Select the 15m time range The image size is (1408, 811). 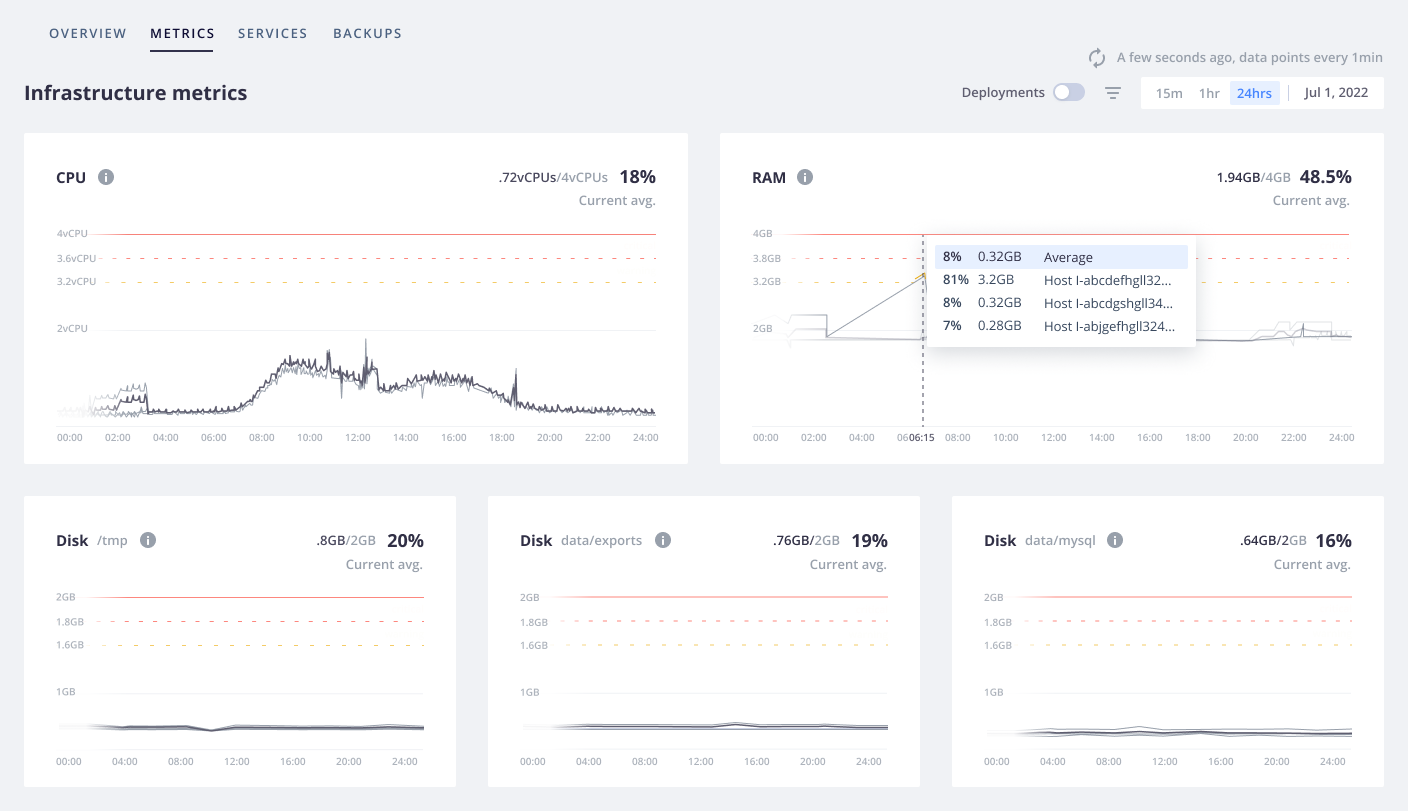(x=1169, y=93)
